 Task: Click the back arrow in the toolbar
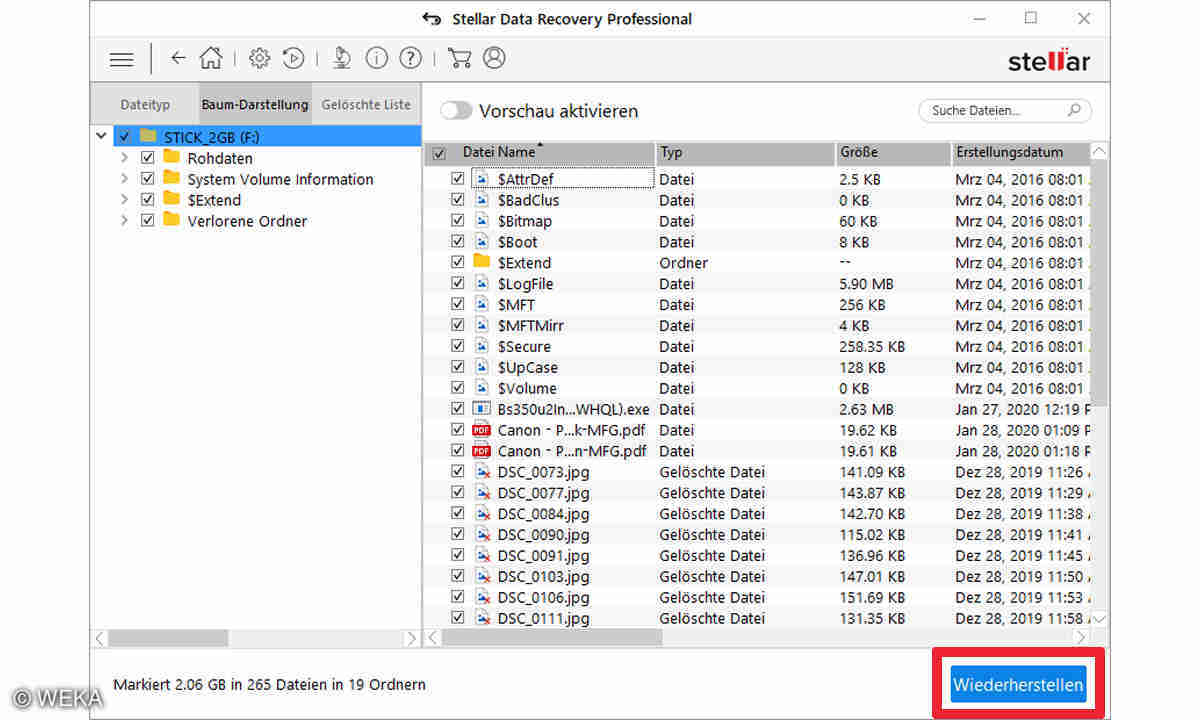click(x=177, y=58)
